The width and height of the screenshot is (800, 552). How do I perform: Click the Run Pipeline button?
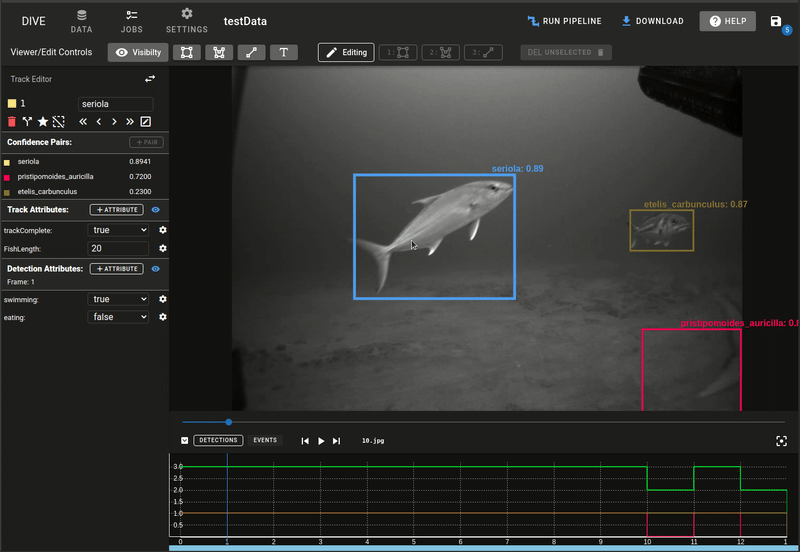pos(564,21)
